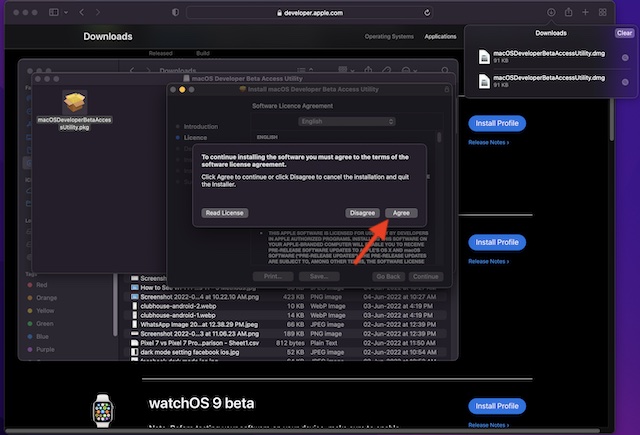Open Release Notes under watchOS 9 beta
The height and width of the screenshot is (435, 640).
point(488,425)
